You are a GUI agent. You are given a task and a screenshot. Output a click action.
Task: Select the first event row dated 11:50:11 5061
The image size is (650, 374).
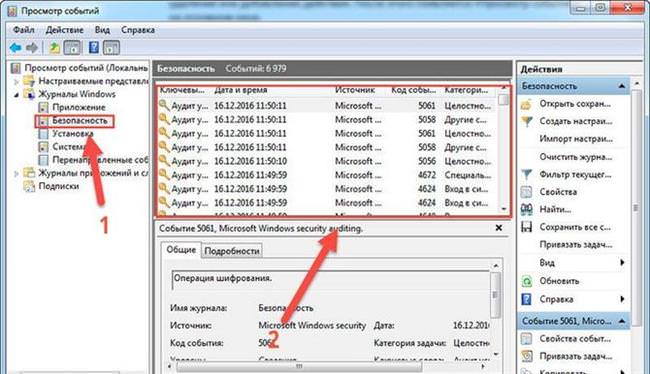coord(327,106)
